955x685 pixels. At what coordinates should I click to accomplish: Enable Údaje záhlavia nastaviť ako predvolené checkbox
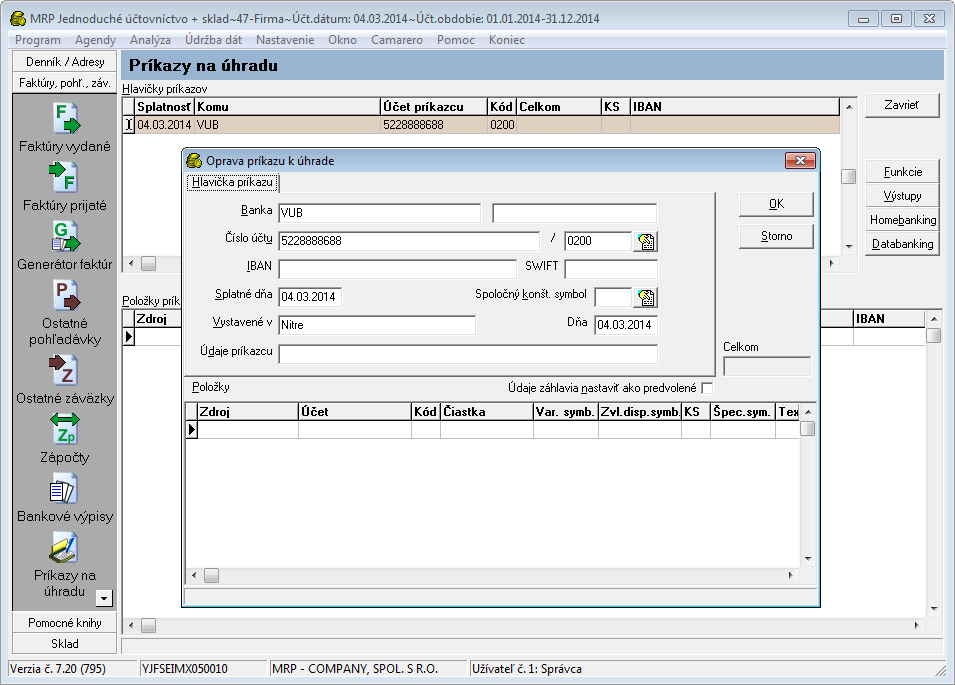(x=707, y=388)
